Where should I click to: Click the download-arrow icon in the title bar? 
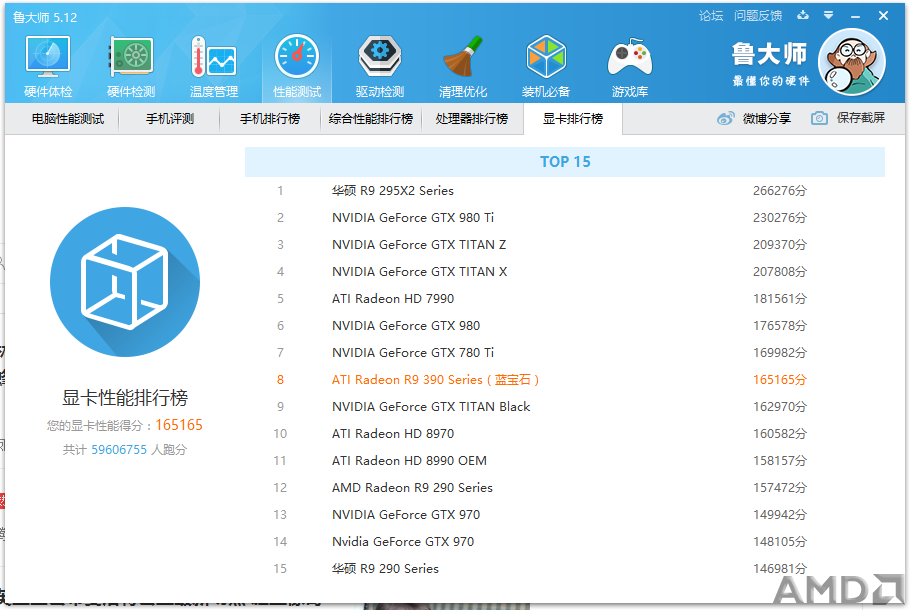coord(803,15)
